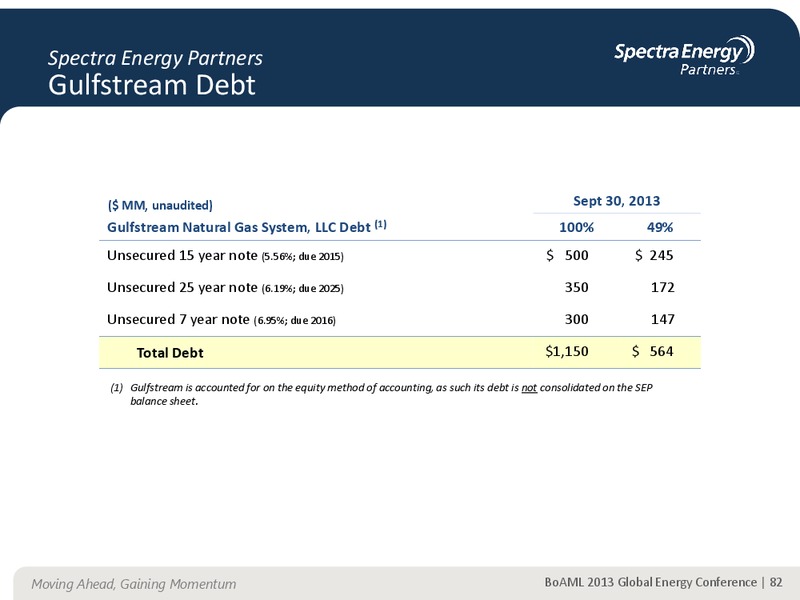
Task: Select the 'Unsecured 25 year note' row label
Action: [182, 287]
